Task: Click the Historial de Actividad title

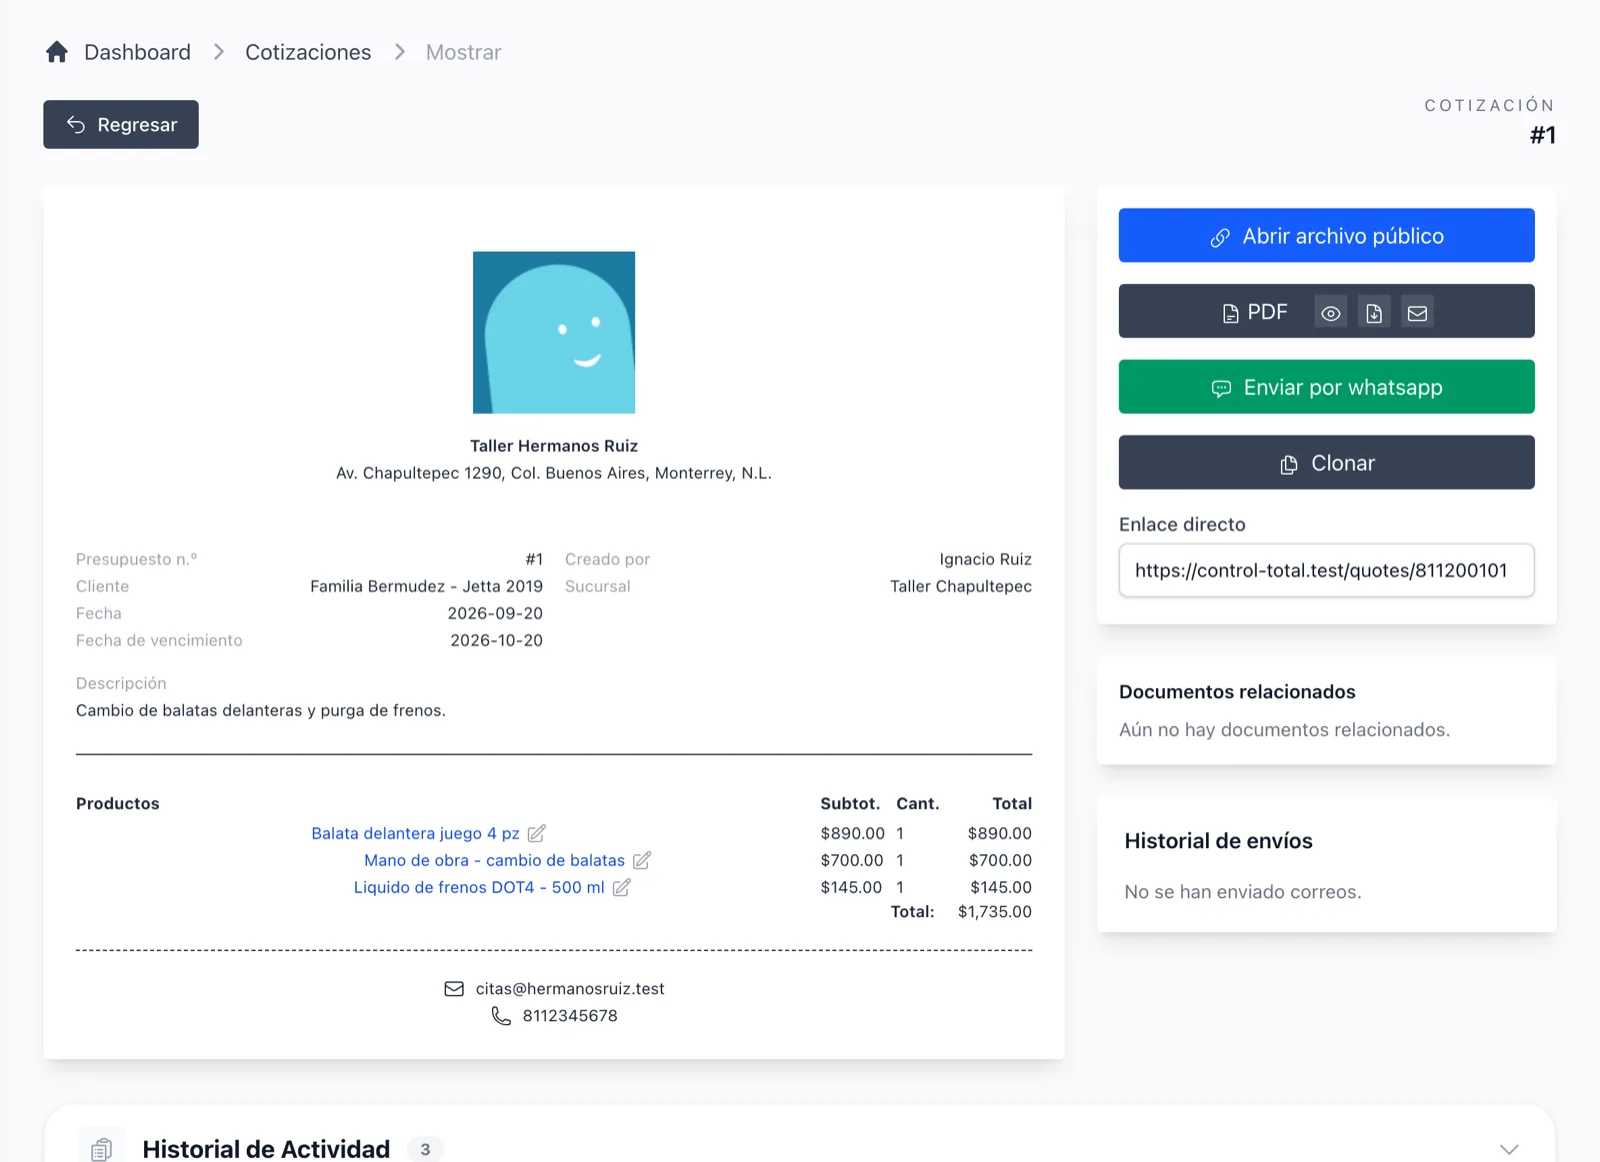Action: pyautogui.click(x=266, y=1149)
